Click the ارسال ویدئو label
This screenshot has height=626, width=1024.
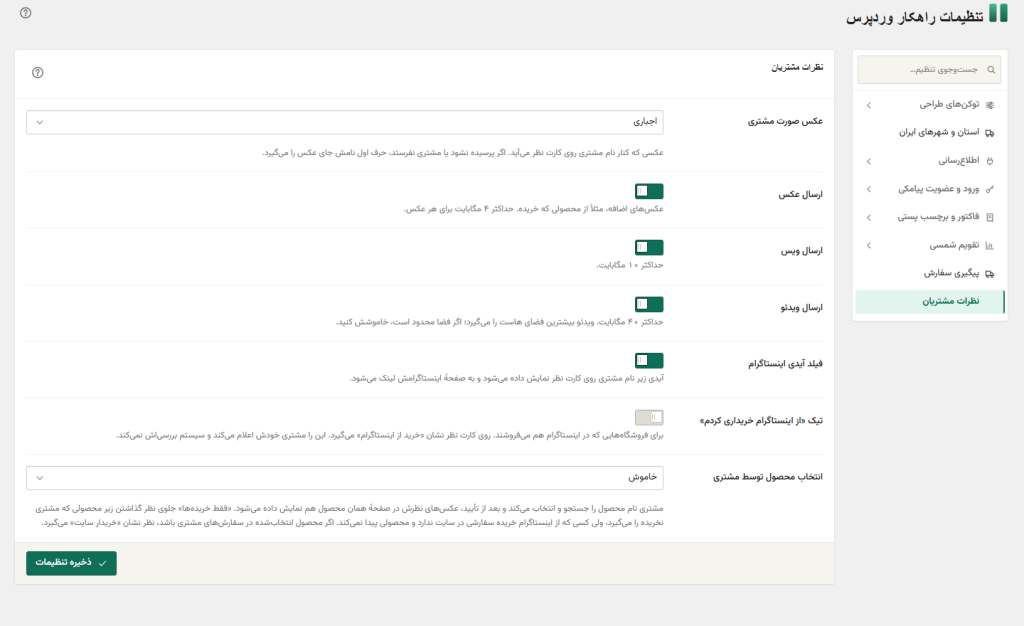[x=801, y=307]
